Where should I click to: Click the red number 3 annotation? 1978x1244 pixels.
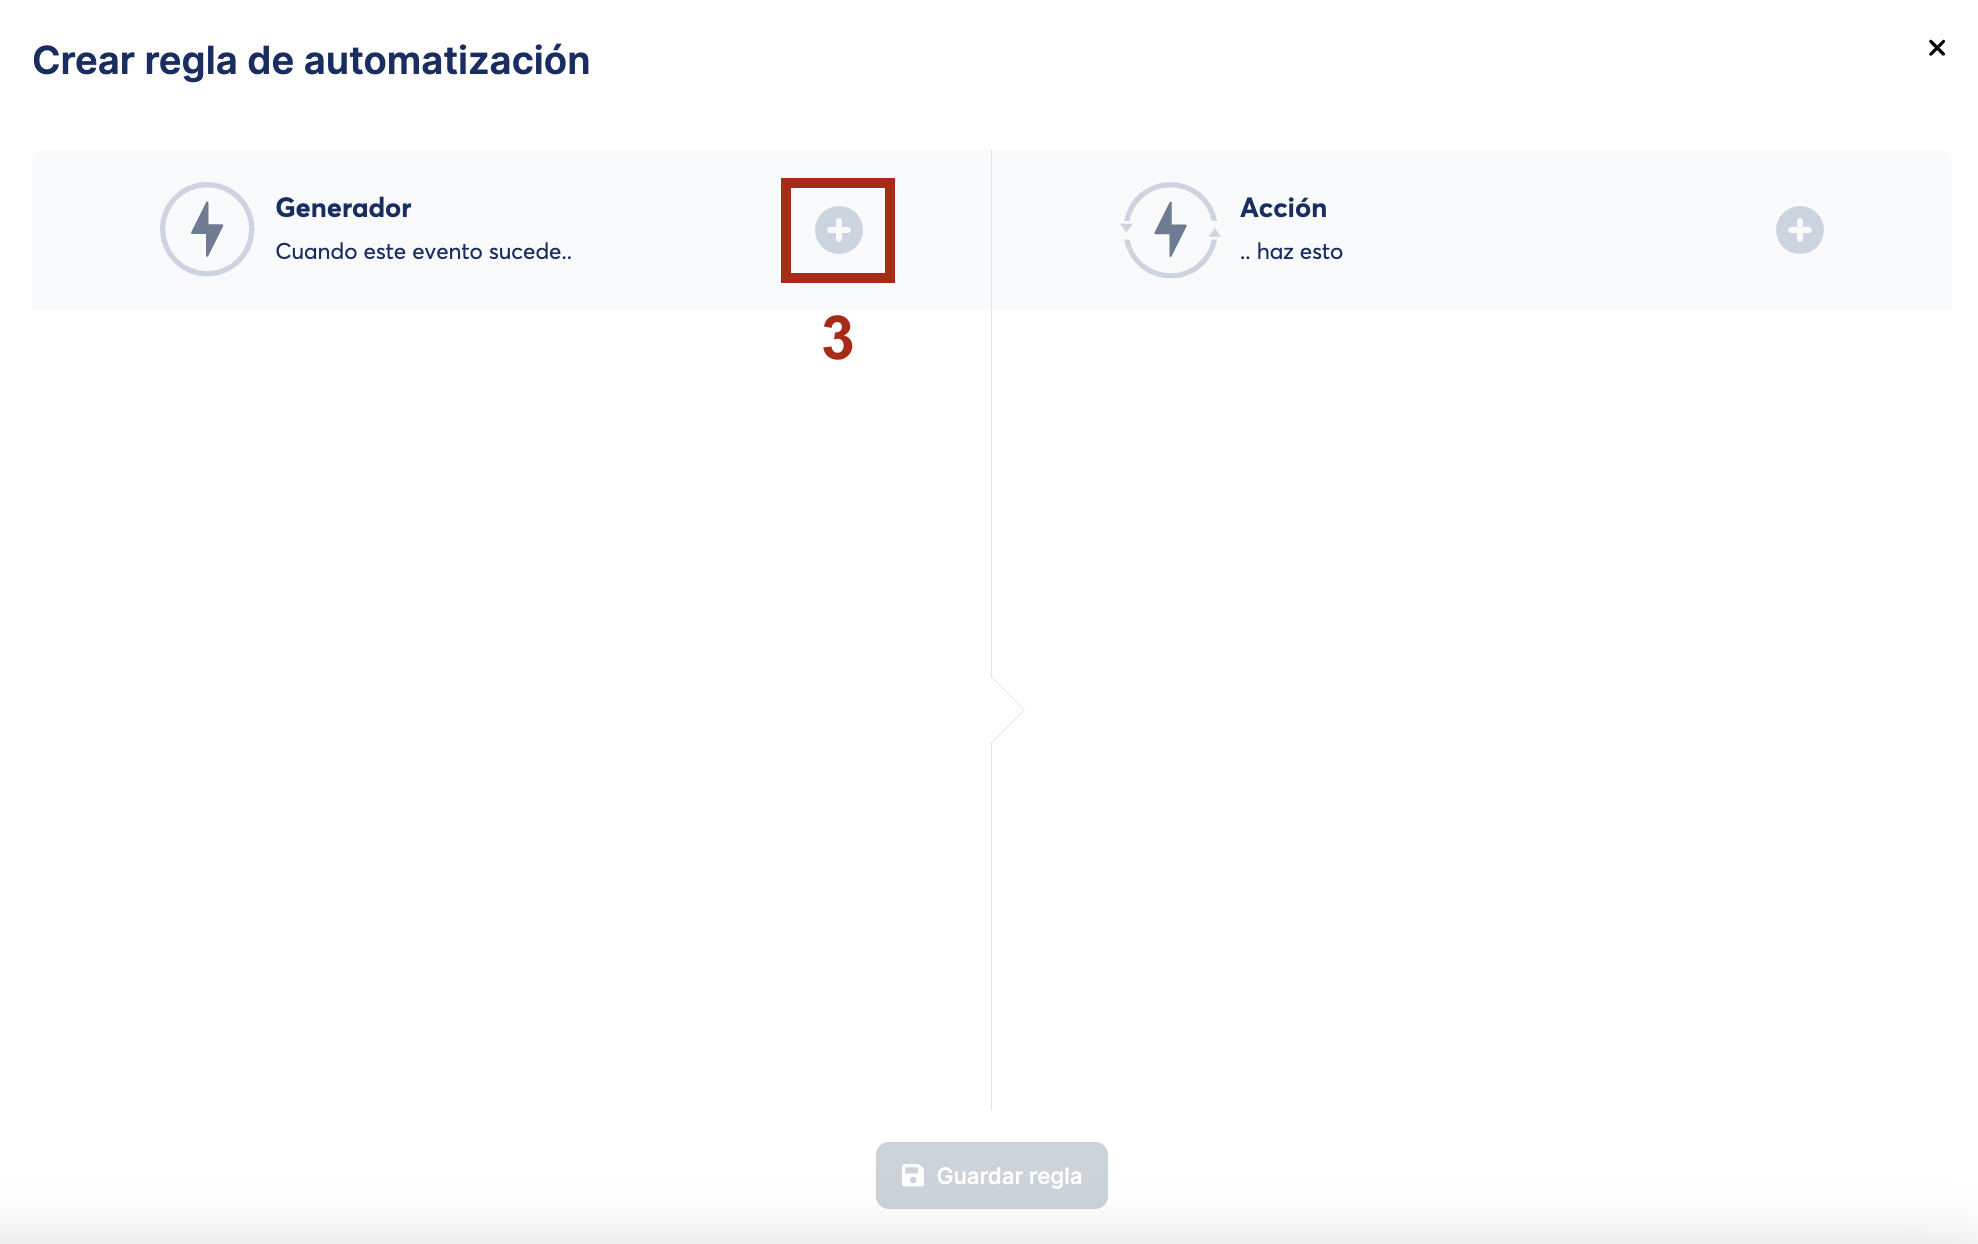point(837,338)
